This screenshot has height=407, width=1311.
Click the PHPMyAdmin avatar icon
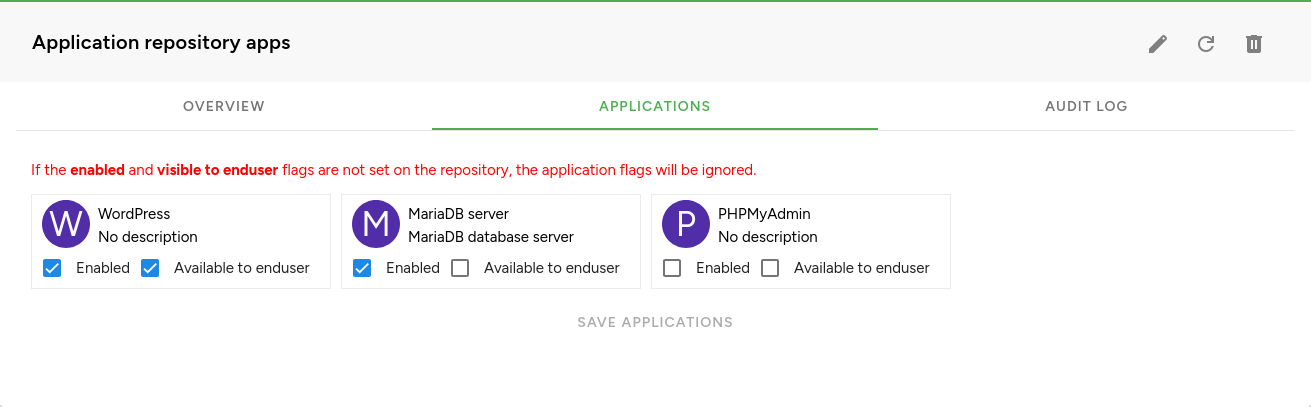686,224
